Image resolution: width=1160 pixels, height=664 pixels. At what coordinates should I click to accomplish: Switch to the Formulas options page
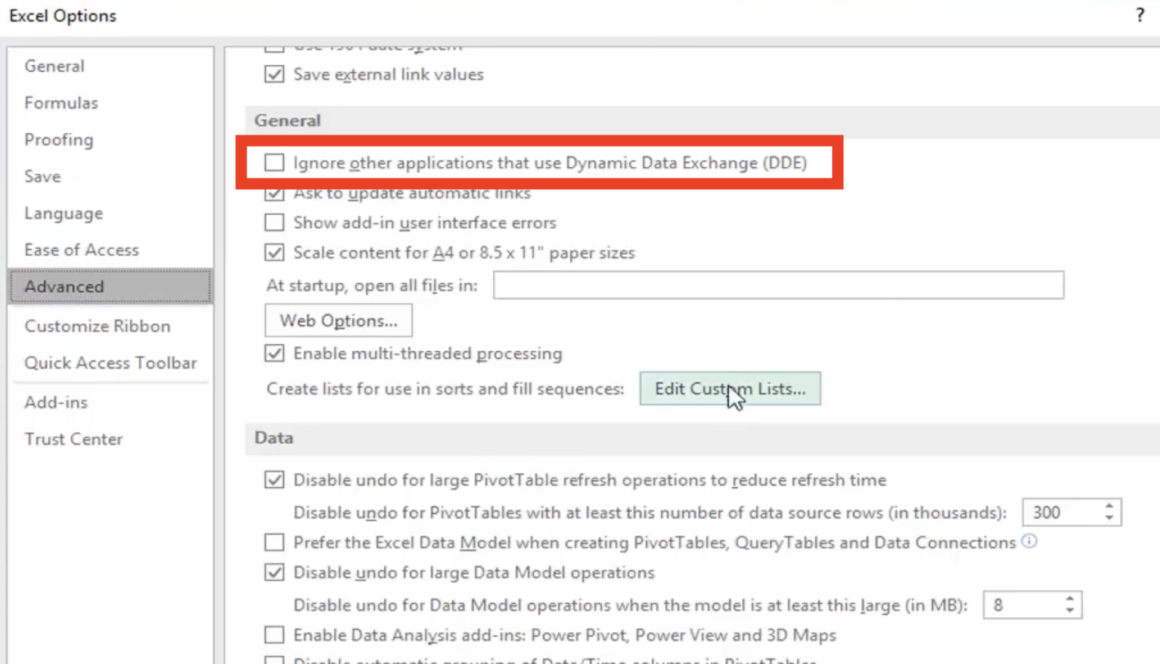[60, 102]
